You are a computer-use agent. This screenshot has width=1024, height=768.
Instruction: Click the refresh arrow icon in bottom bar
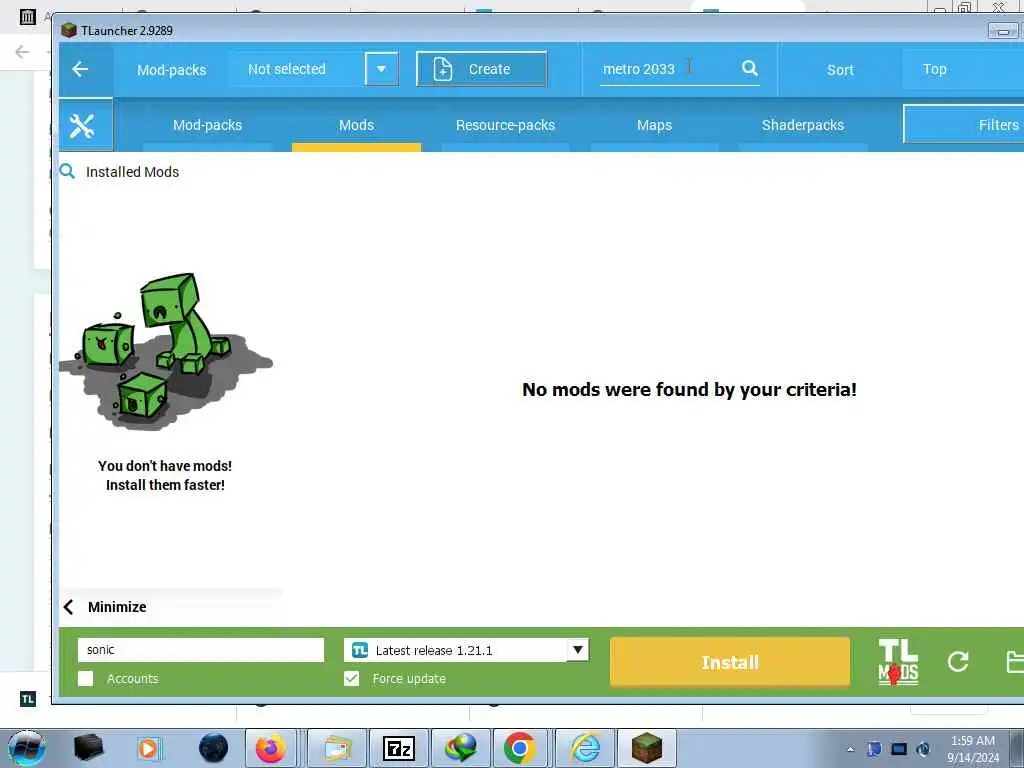(x=957, y=662)
